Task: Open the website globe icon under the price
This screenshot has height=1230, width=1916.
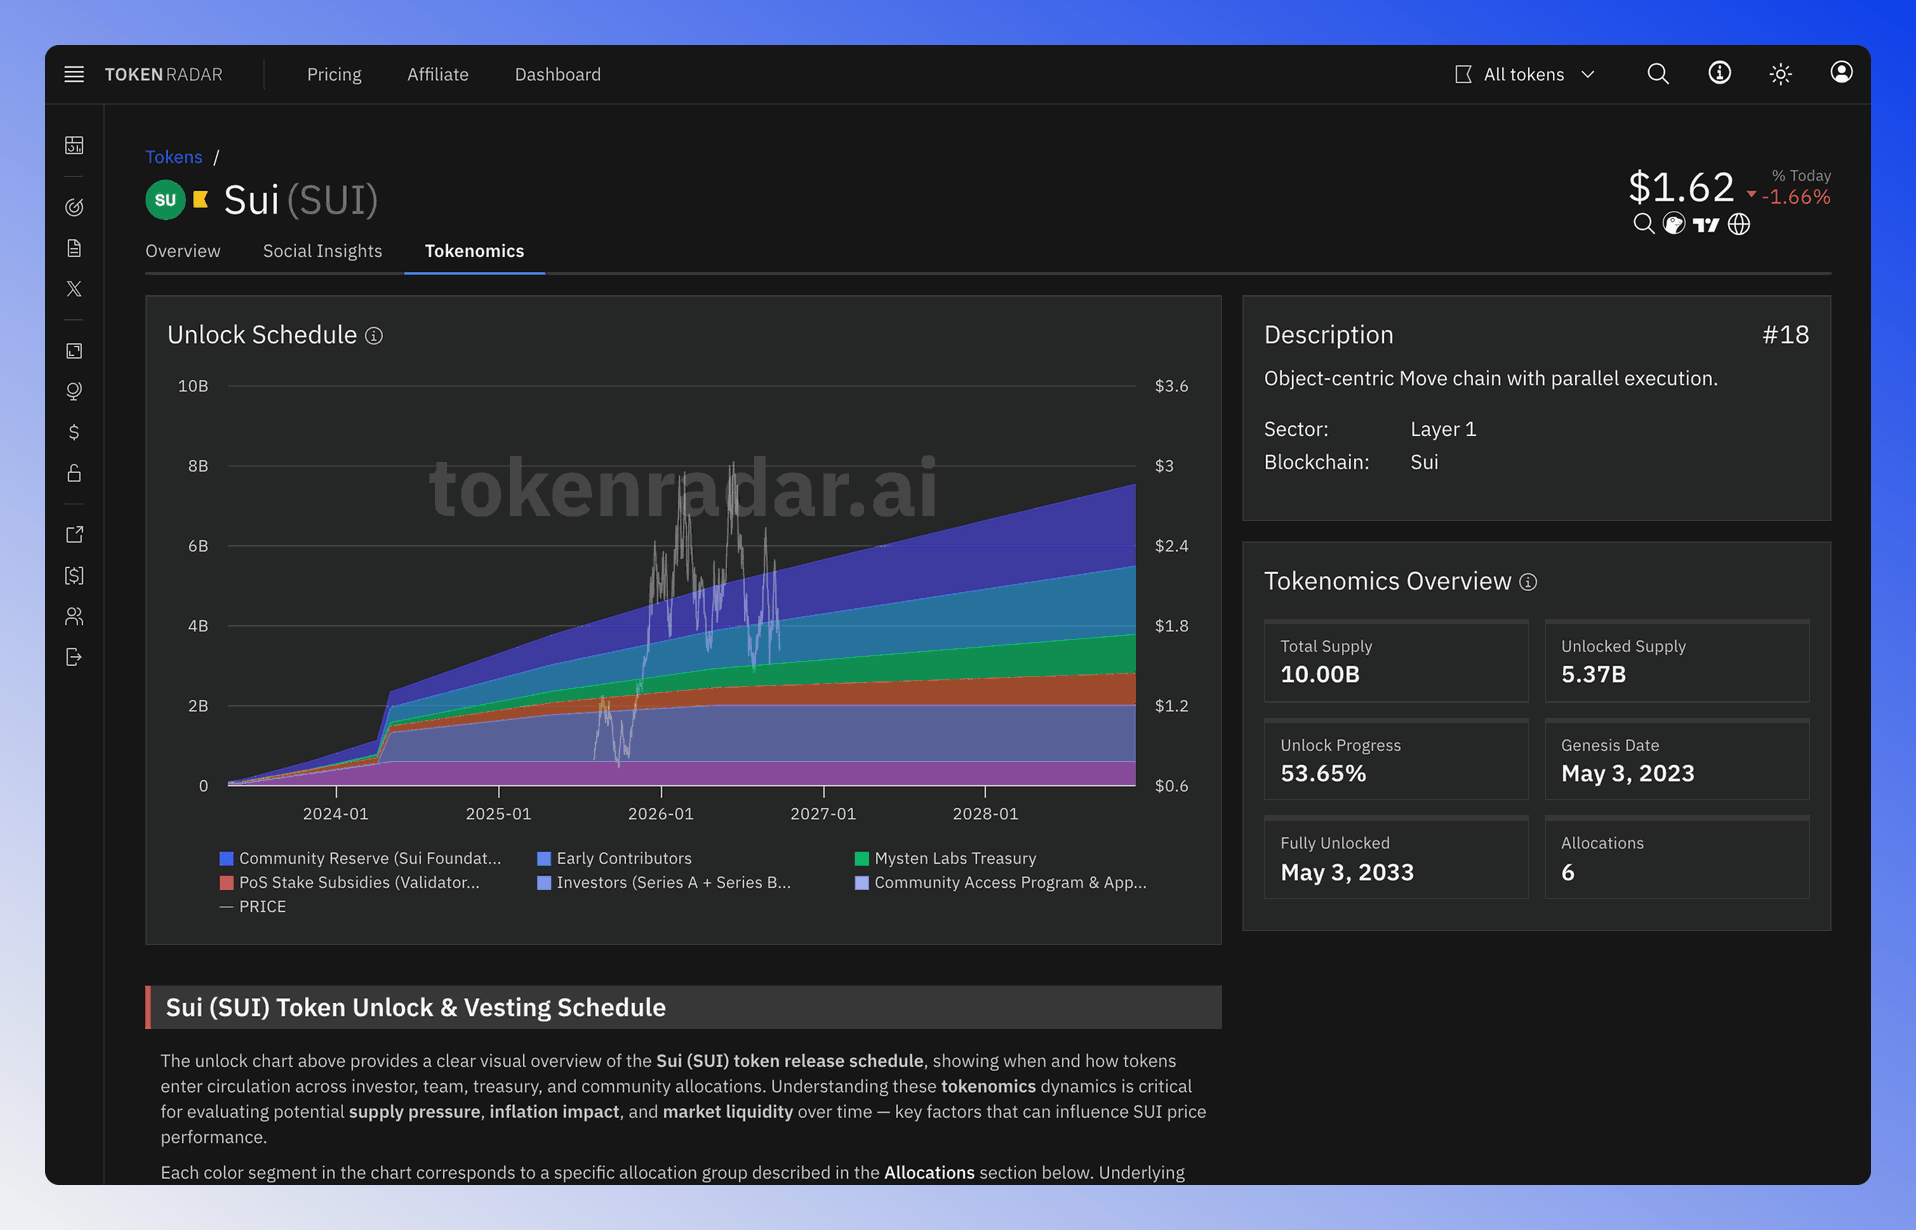Action: (x=1739, y=224)
